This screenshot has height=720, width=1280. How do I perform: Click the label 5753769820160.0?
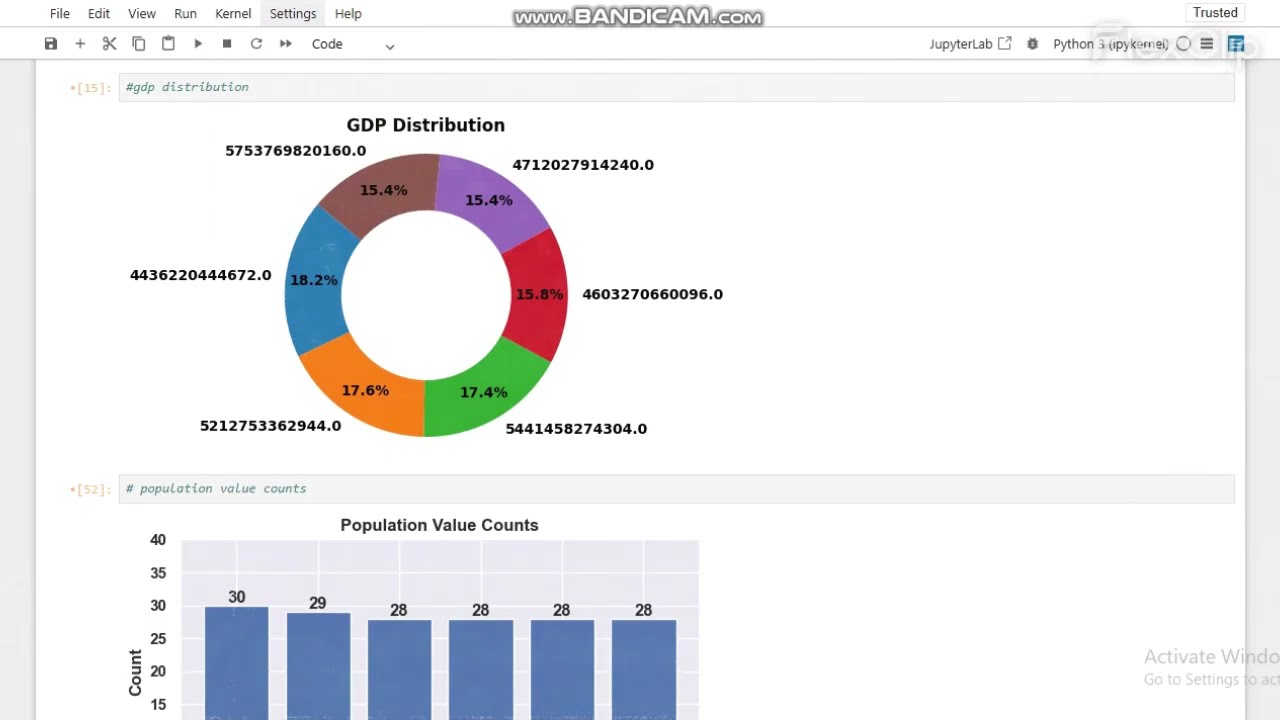296,151
